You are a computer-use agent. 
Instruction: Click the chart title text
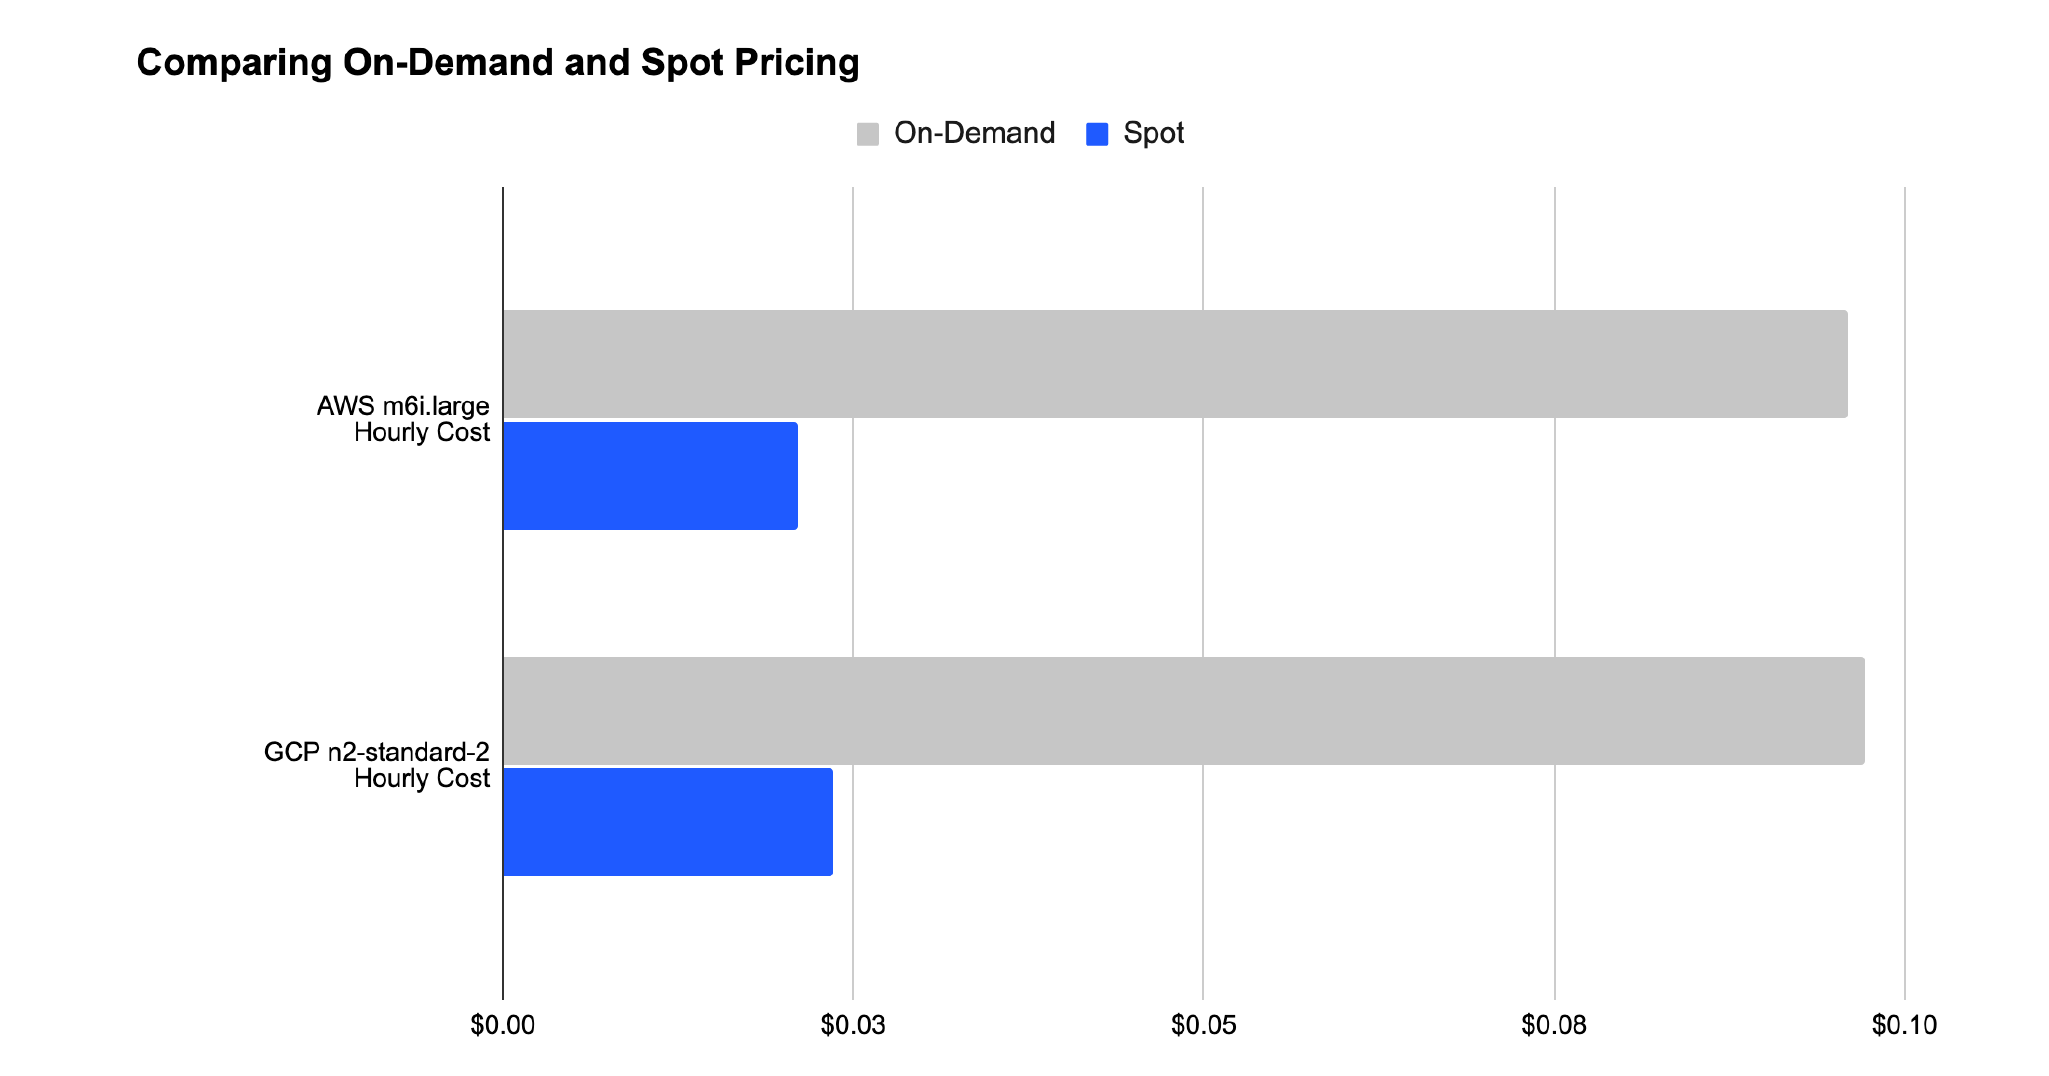[498, 63]
